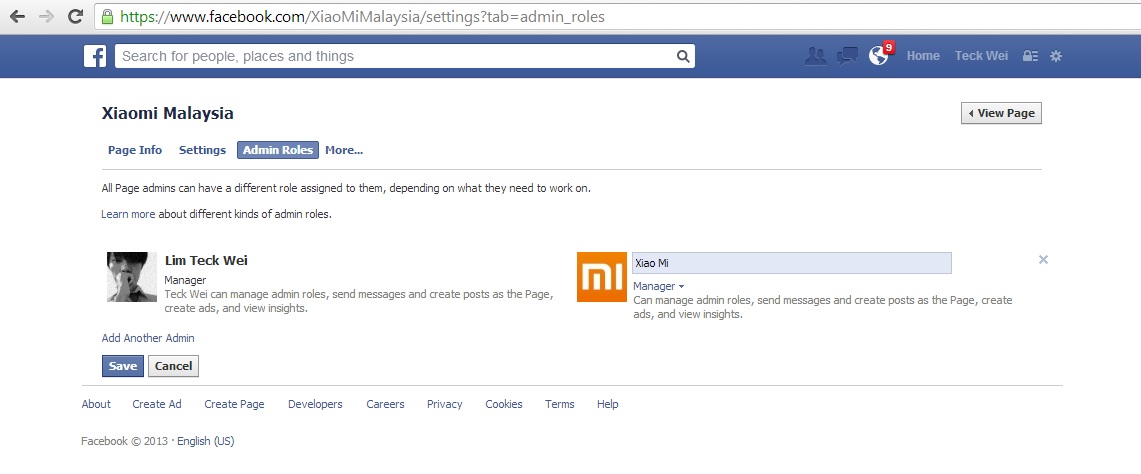Open the Terms footer link
The height and width of the screenshot is (474, 1141).
(x=560, y=404)
